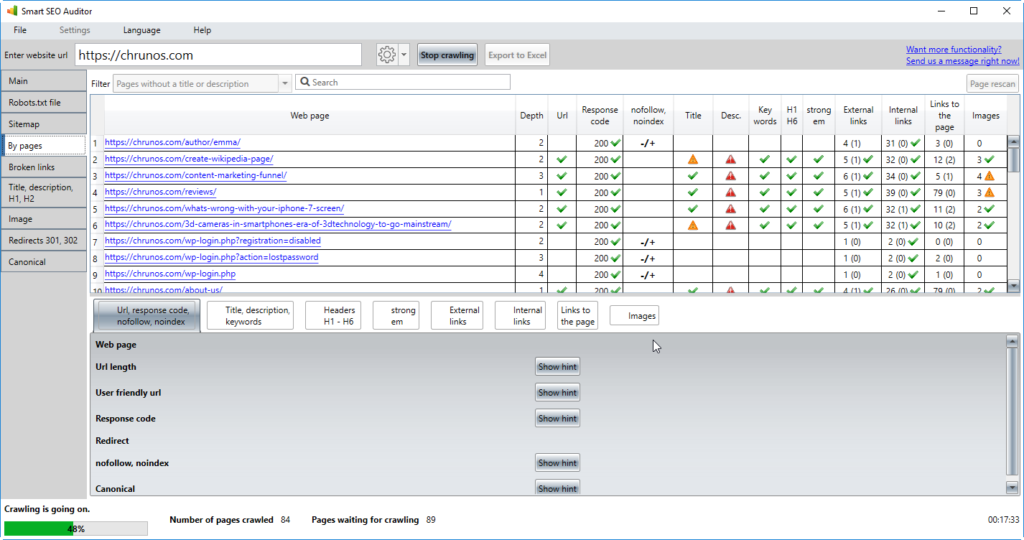Open wp-login.php?registration=disabled link

pos(212,241)
